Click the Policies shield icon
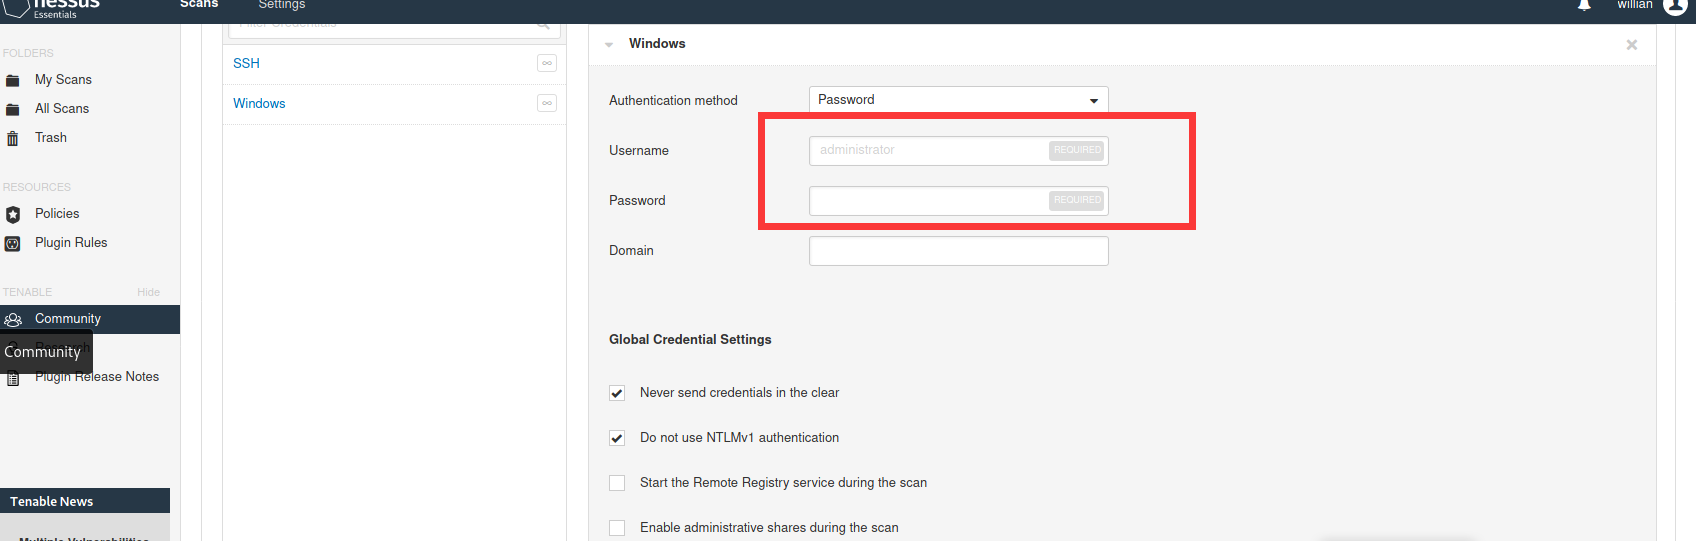 coord(13,215)
